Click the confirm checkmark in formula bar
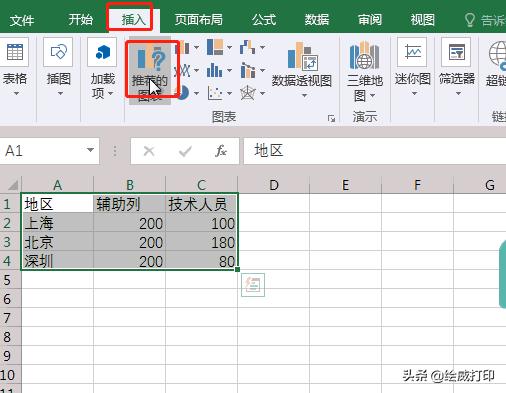506x393 pixels. [x=185, y=151]
